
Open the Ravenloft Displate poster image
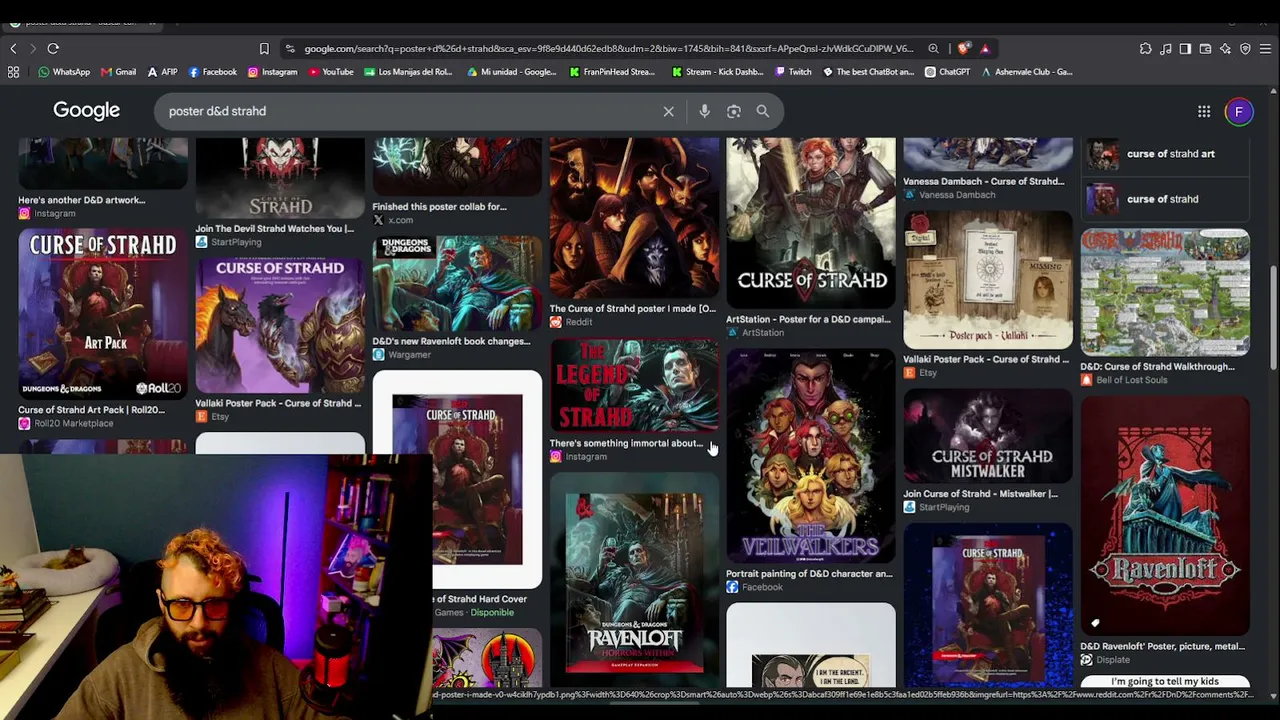pyautogui.click(x=1165, y=516)
